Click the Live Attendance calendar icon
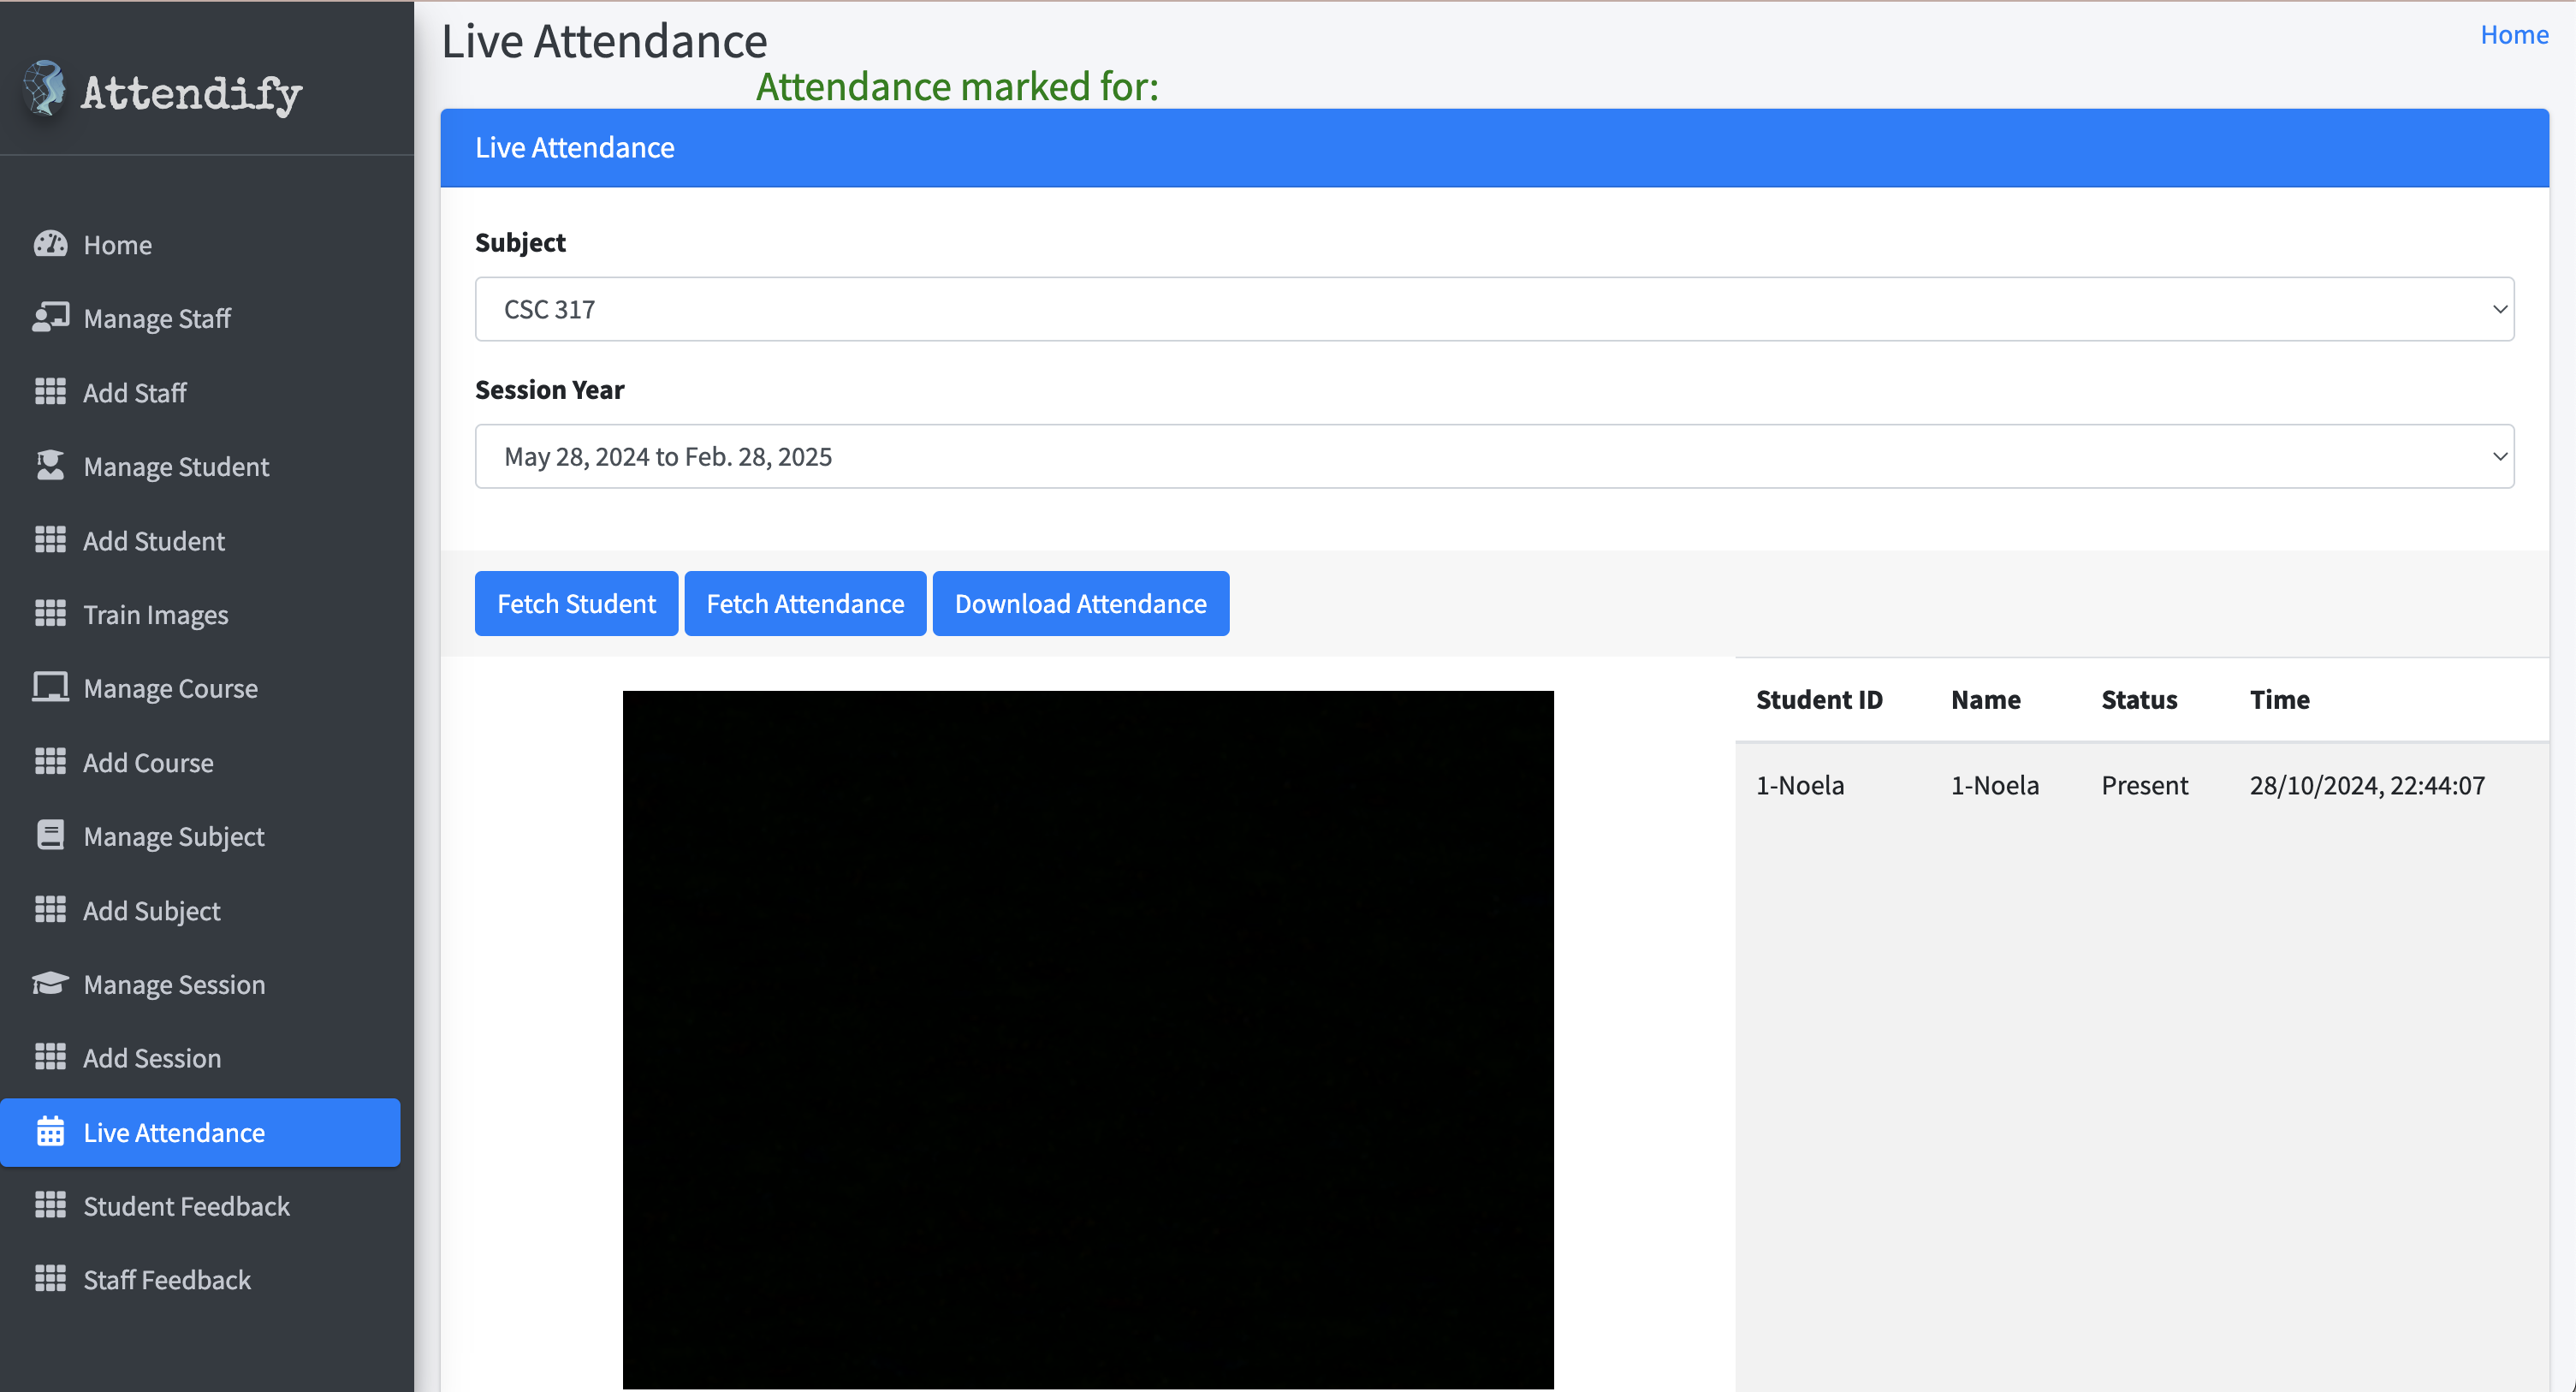The height and width of the screenshot is (1392, 2576). tap(50, 1132)
